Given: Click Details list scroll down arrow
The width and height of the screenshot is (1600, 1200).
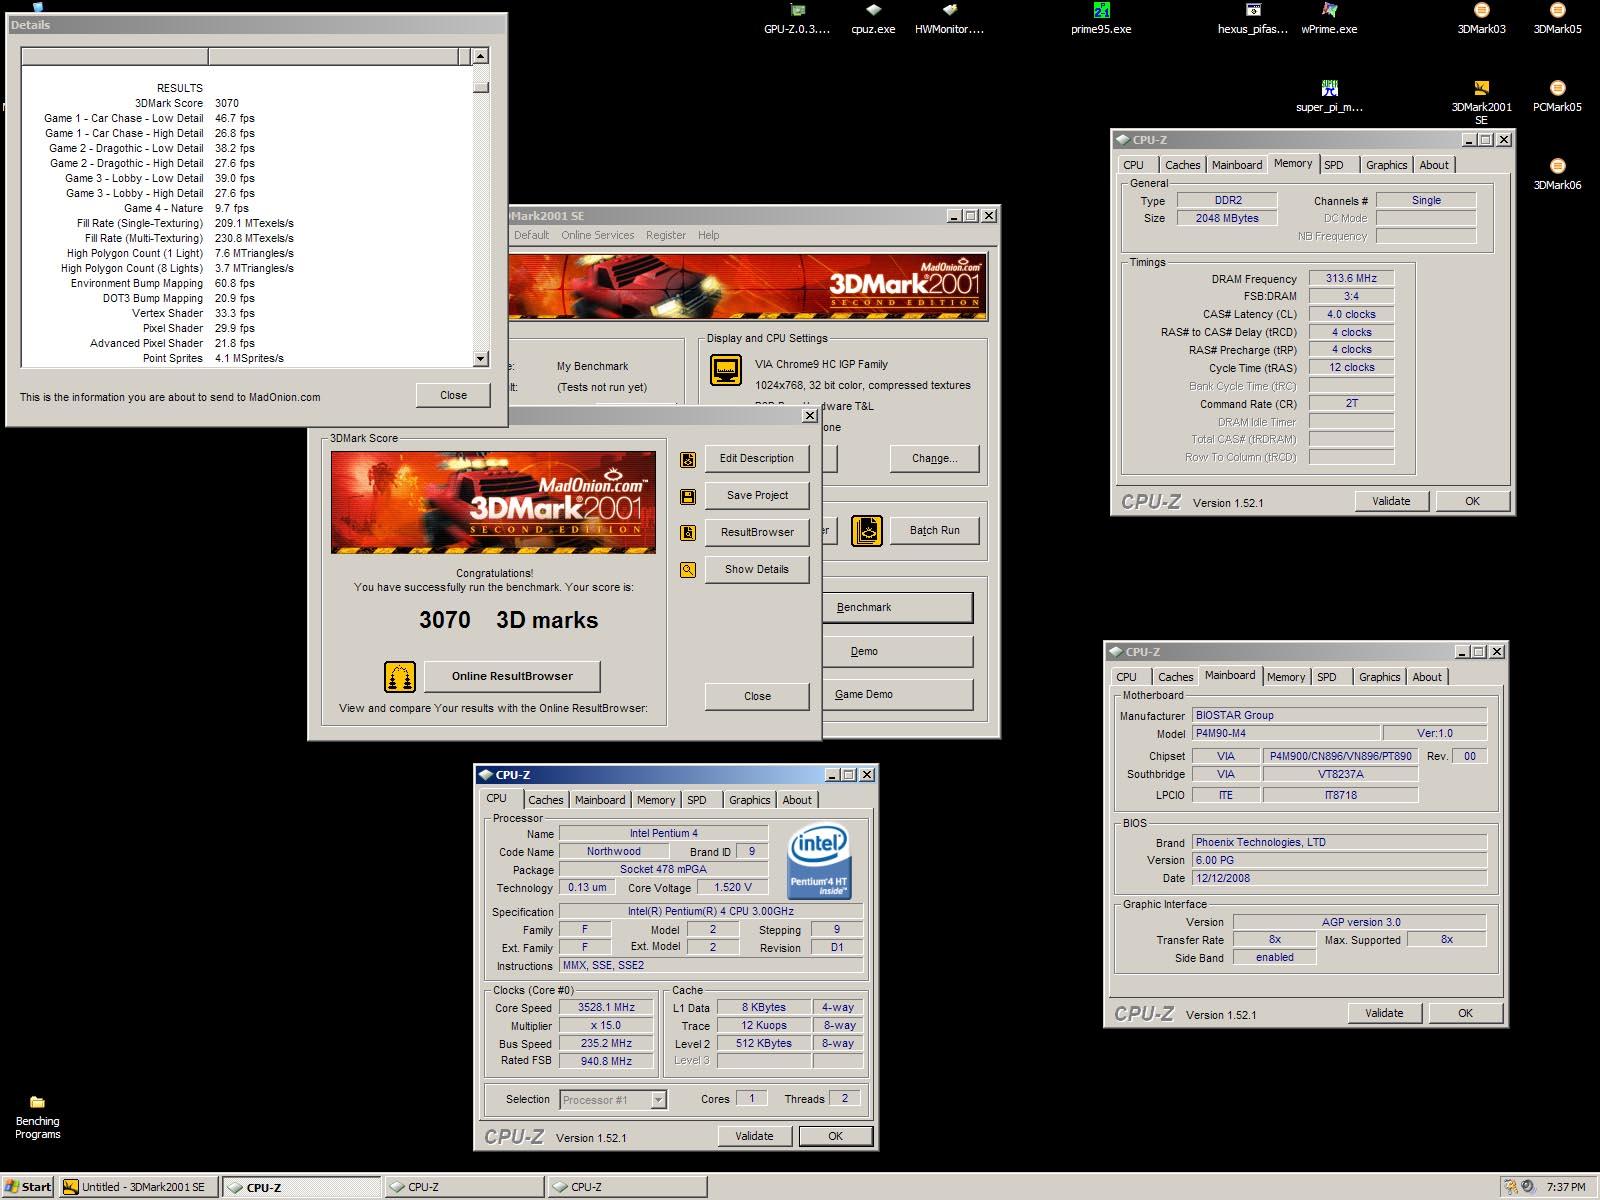Looking at the screenshot, I should [x=480, y=358].
